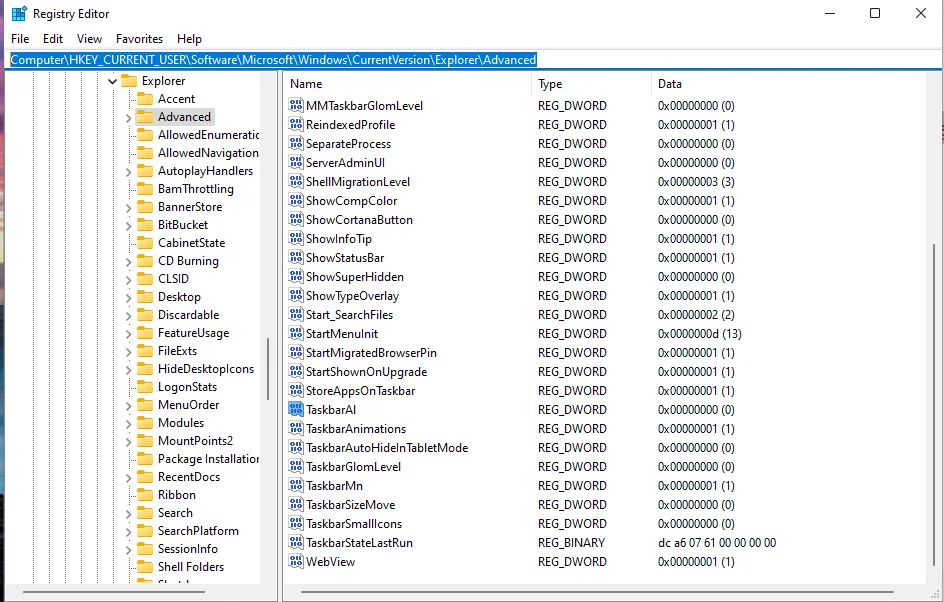
Task: Click the MMTaskbarGlomLevel DWORD icon
Action: coord(296,105)
